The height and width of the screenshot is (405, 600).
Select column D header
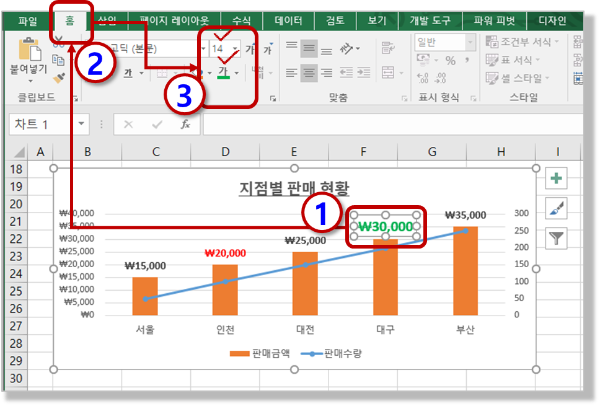[225, 152]
